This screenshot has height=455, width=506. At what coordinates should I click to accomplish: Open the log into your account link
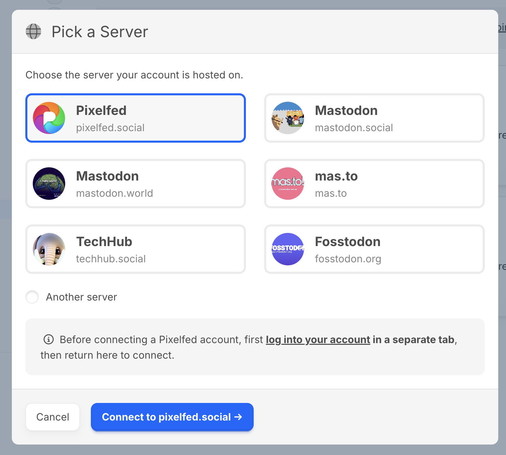[x=318, y=339]
